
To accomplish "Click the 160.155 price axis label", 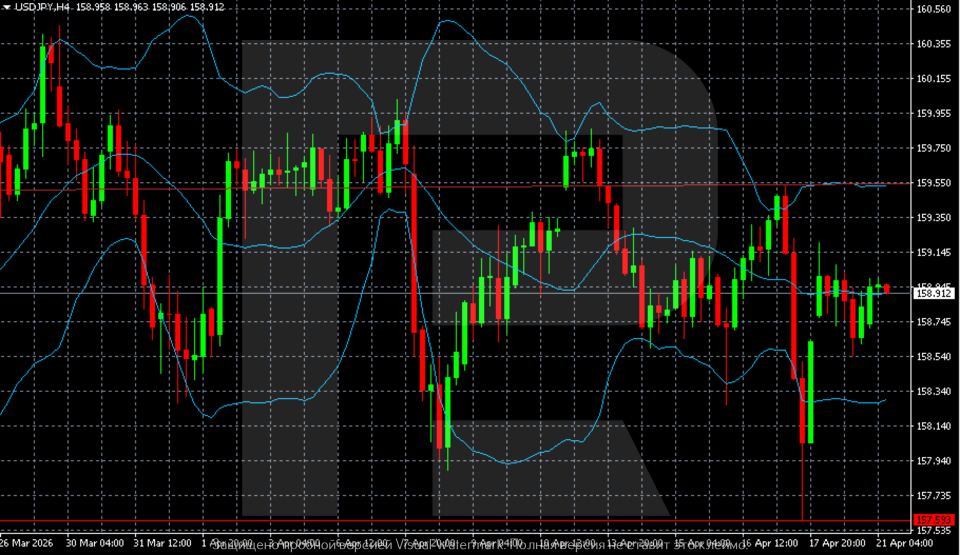I will click(934, 79).
